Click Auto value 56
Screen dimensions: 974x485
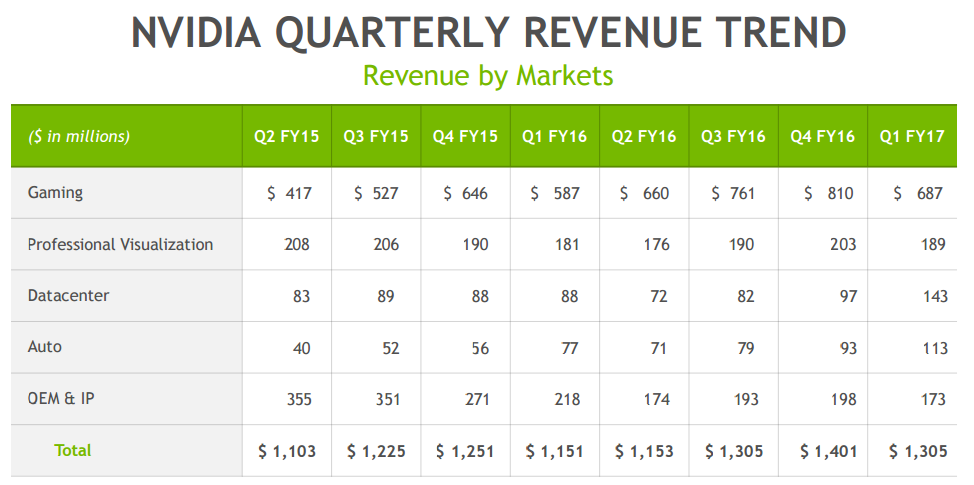click(480, 348)
